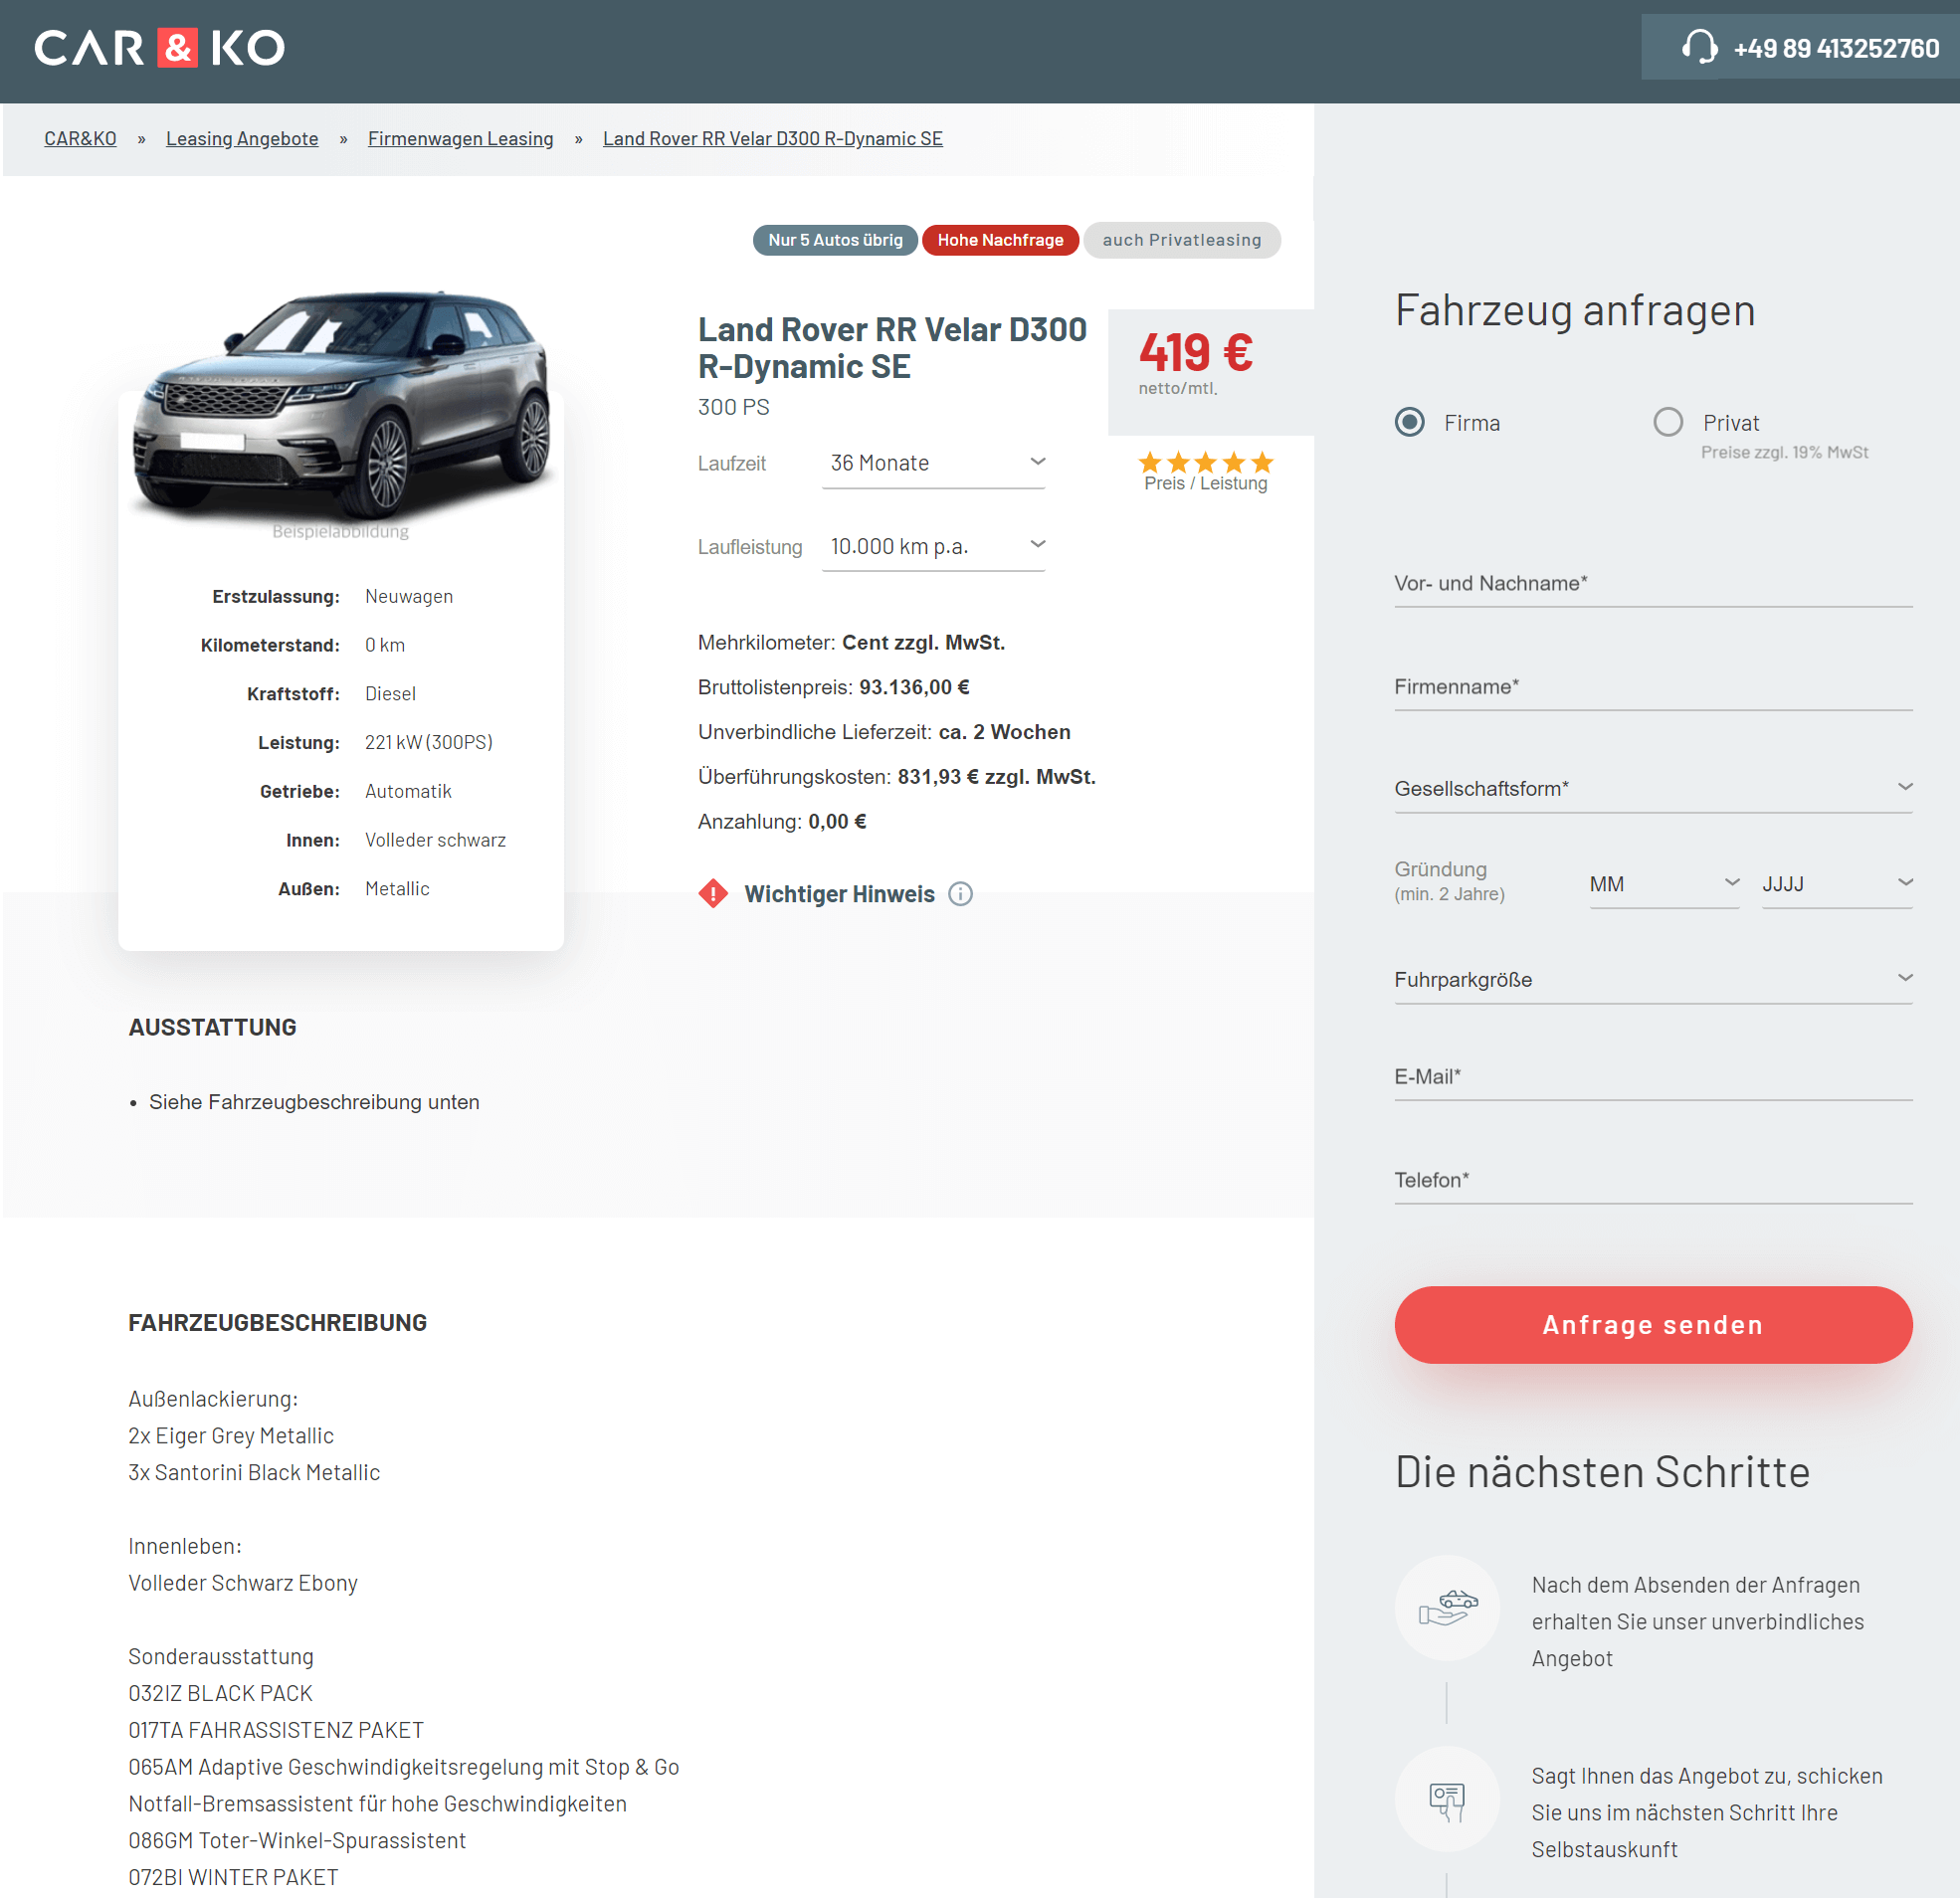Image resolution: width=1960 pixels, height=1898 pixels.
Task: Open the info icon beside Wichtiger Hinweis
Action: pyautogui.click(x=960, y=893)
